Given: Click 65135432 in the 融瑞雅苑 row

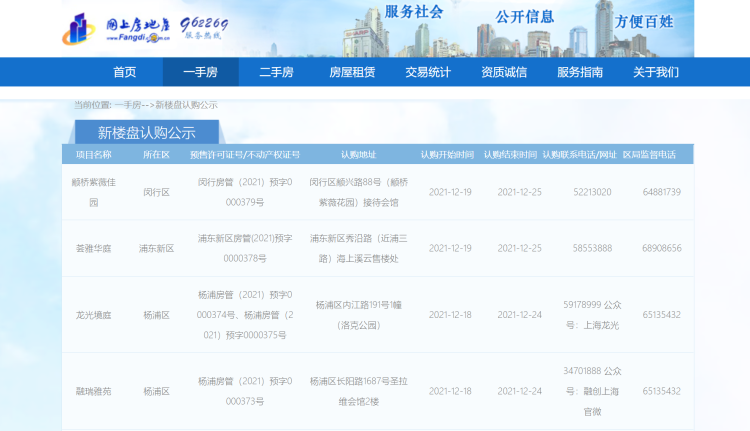Looking at the screenshot, I should (662, 391).
